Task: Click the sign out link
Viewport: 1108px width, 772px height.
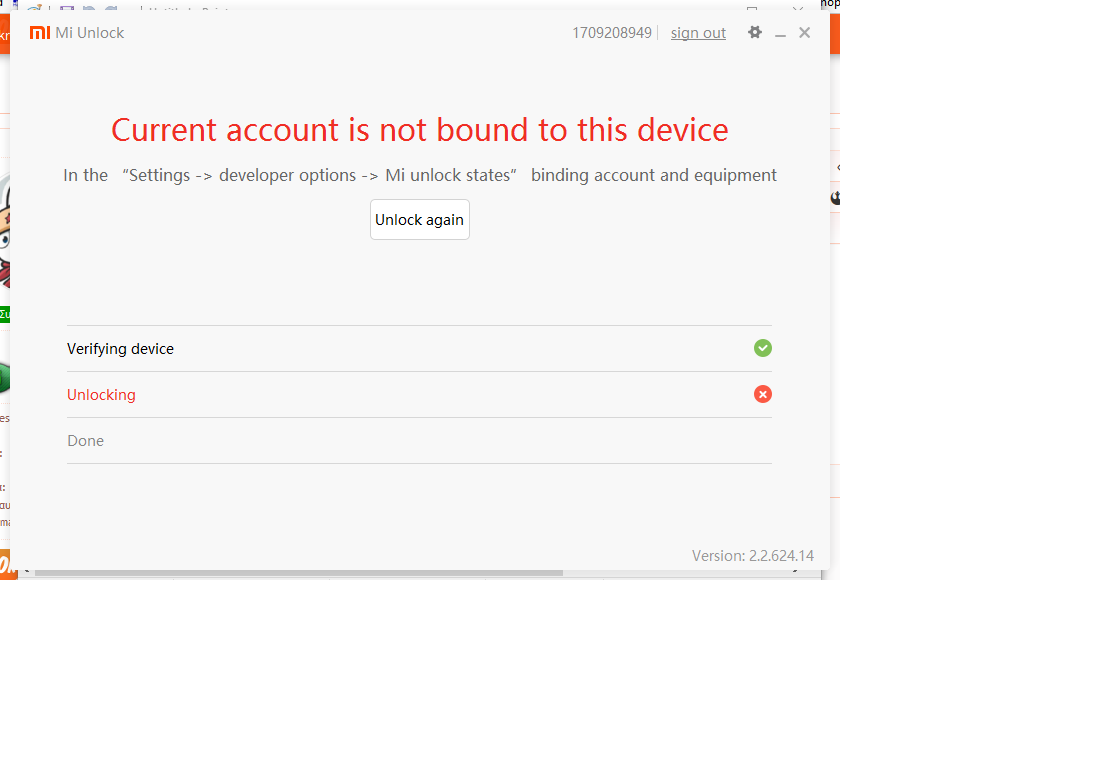Action: click(x=698, y=33)
